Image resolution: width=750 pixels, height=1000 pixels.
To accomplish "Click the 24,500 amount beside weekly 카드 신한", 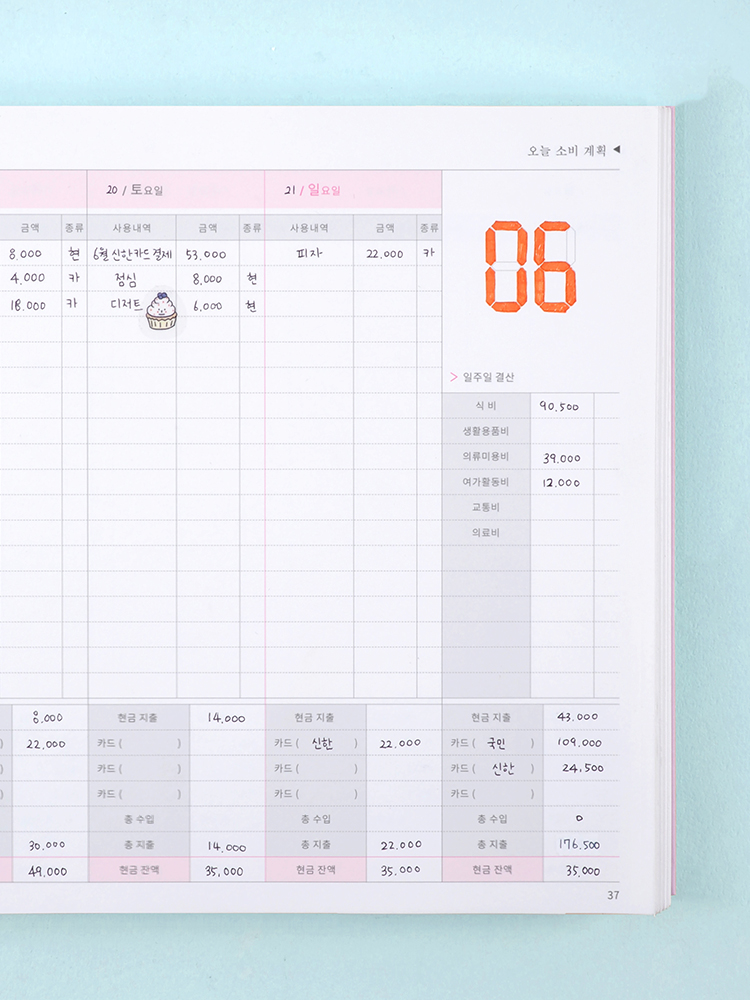I will 583,768.
